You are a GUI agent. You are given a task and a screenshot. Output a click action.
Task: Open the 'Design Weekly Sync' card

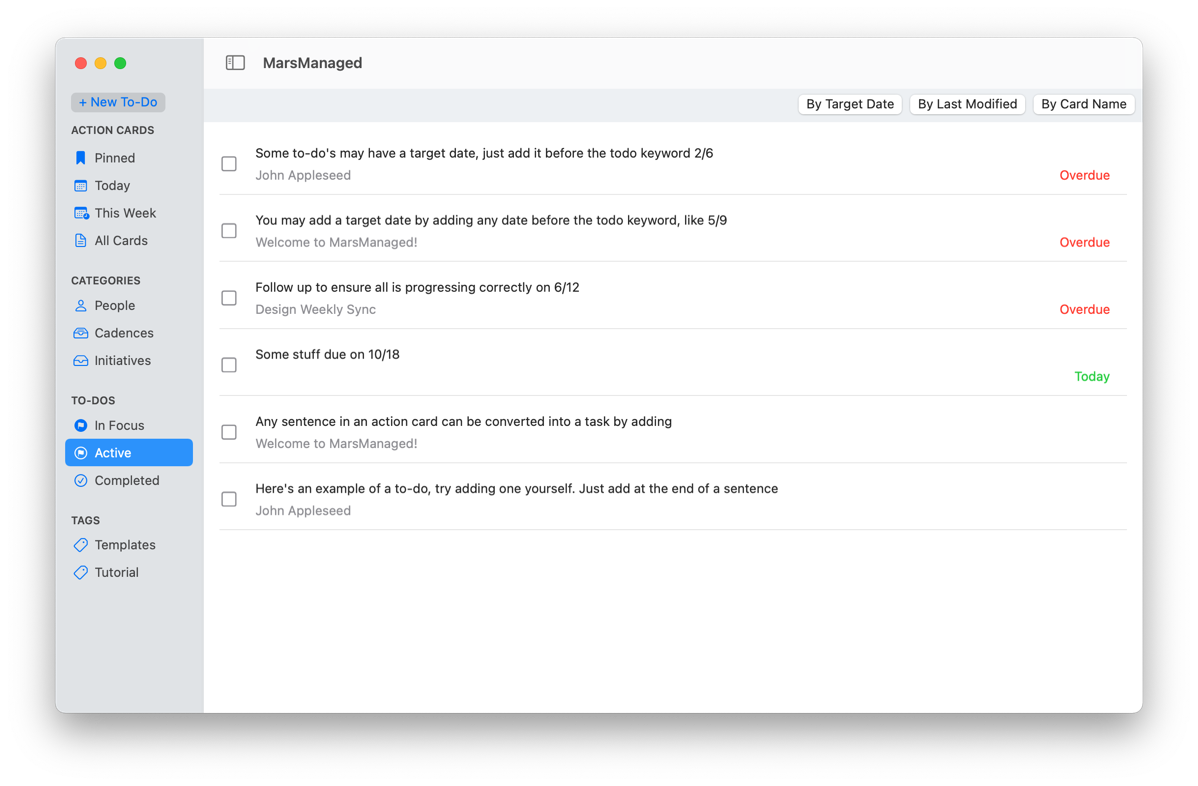316,309
